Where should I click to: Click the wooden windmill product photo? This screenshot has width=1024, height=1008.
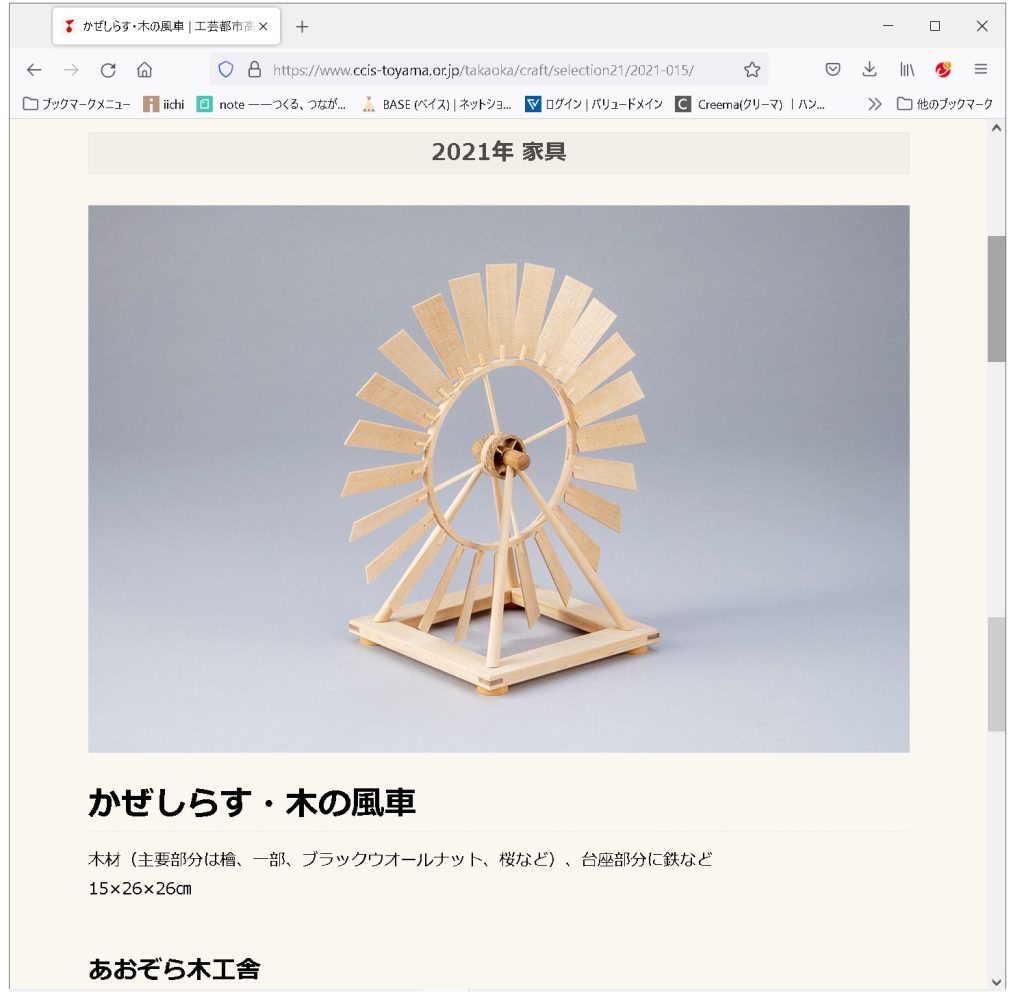click(498, 479)
